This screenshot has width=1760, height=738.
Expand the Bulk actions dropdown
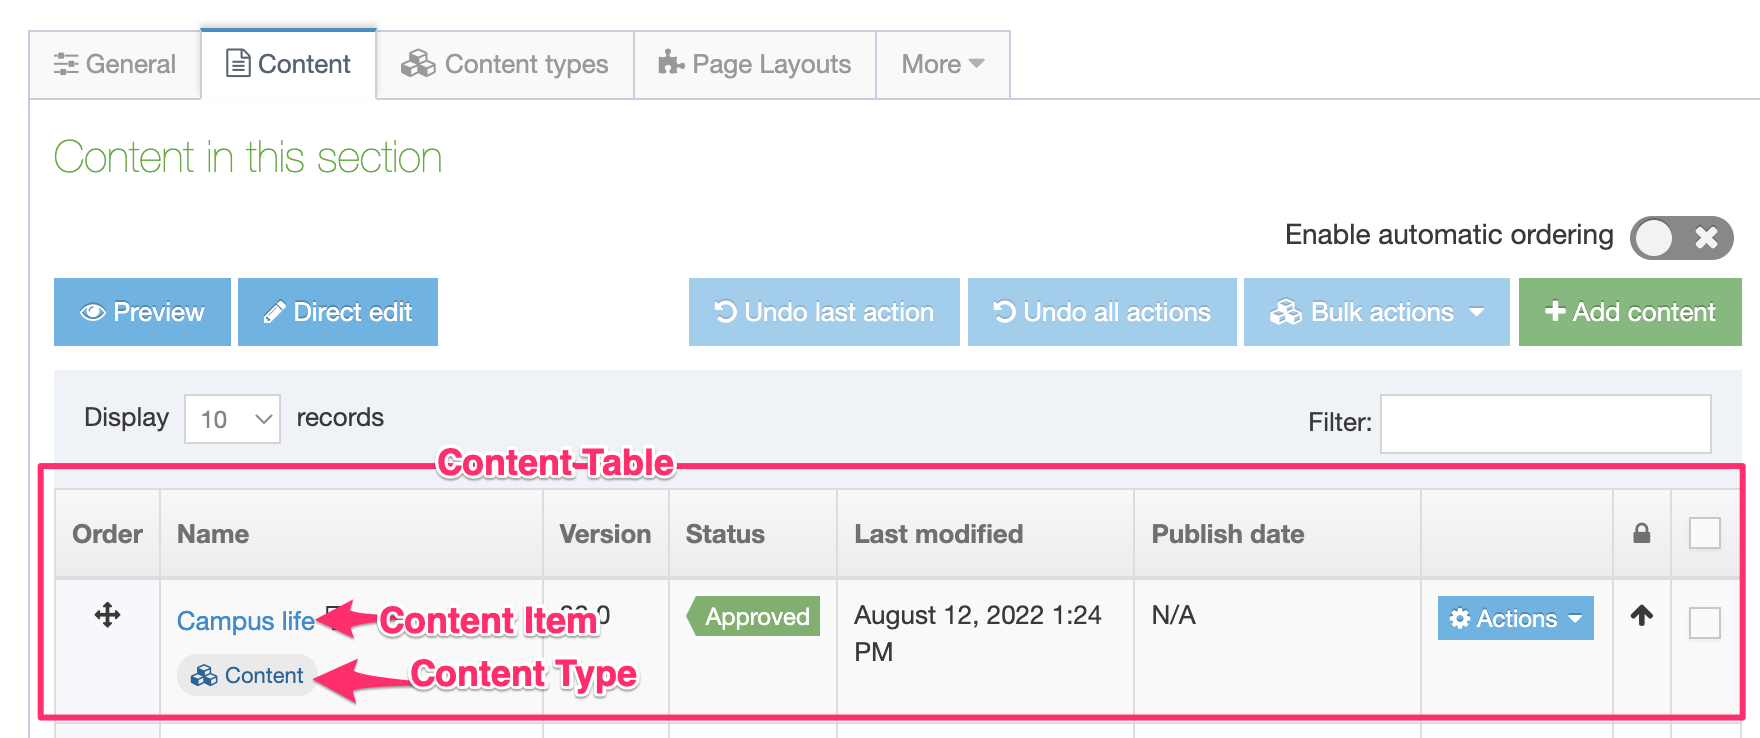click(1376, 313)
